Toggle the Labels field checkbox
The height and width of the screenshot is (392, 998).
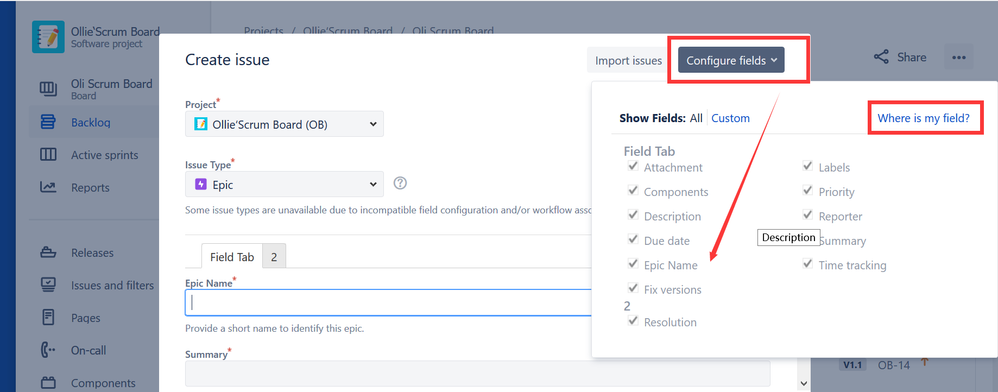tap(808, 166)
